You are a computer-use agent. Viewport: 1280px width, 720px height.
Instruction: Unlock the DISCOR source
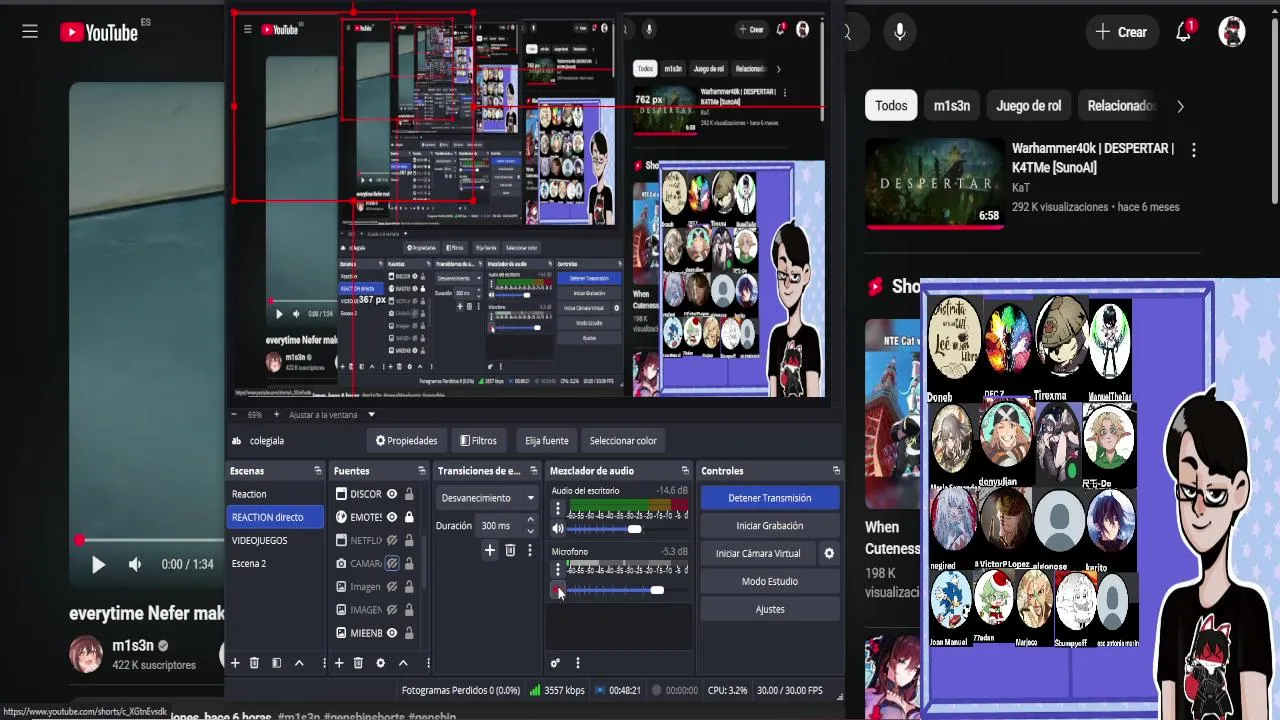tap(409, 494)
